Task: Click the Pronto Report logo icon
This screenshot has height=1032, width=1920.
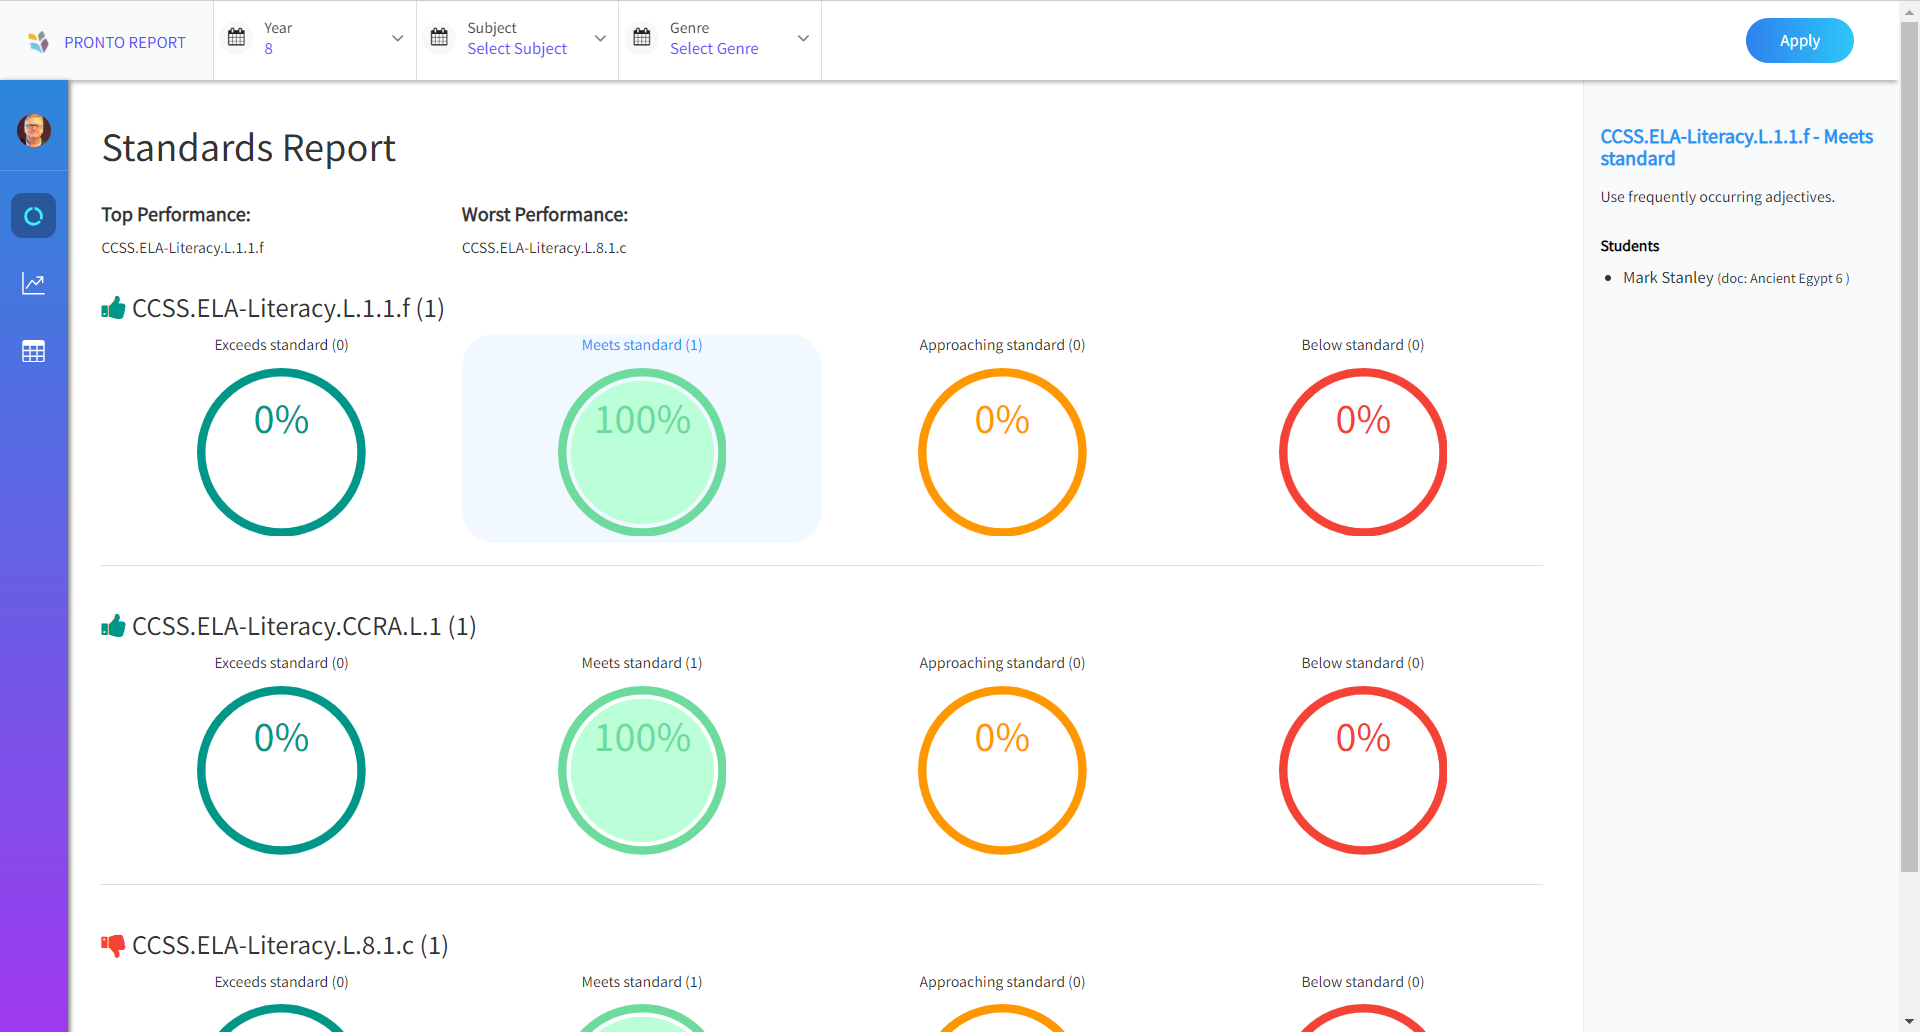Action: tap(38, 42)
